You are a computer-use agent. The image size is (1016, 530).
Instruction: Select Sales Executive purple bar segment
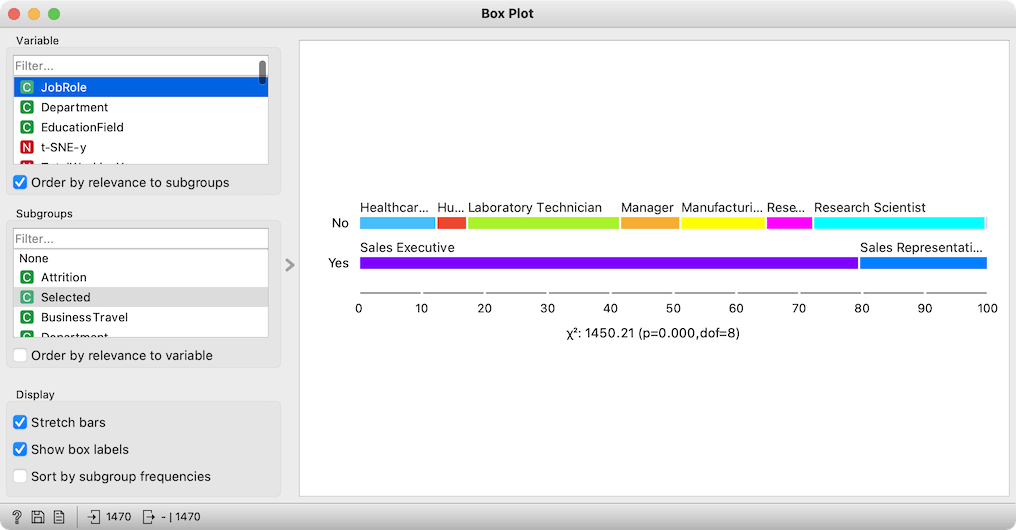(609, 263)
